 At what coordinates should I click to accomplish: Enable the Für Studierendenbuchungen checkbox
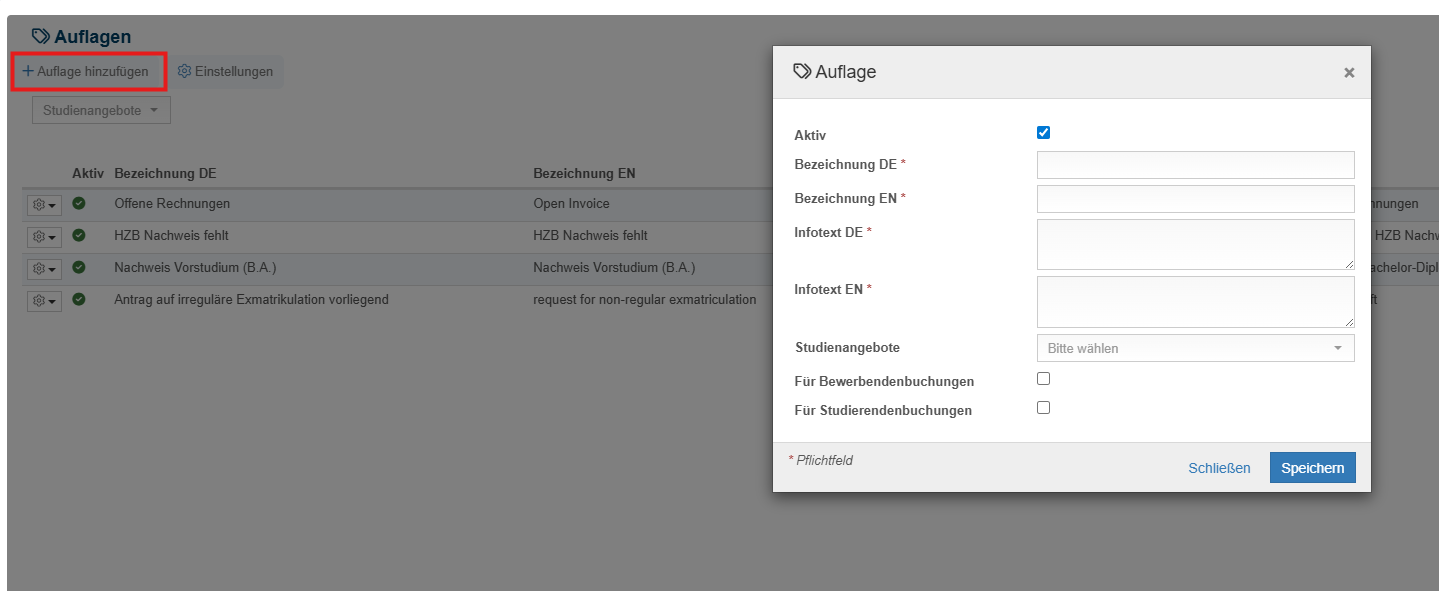(x=1043, y=407)
